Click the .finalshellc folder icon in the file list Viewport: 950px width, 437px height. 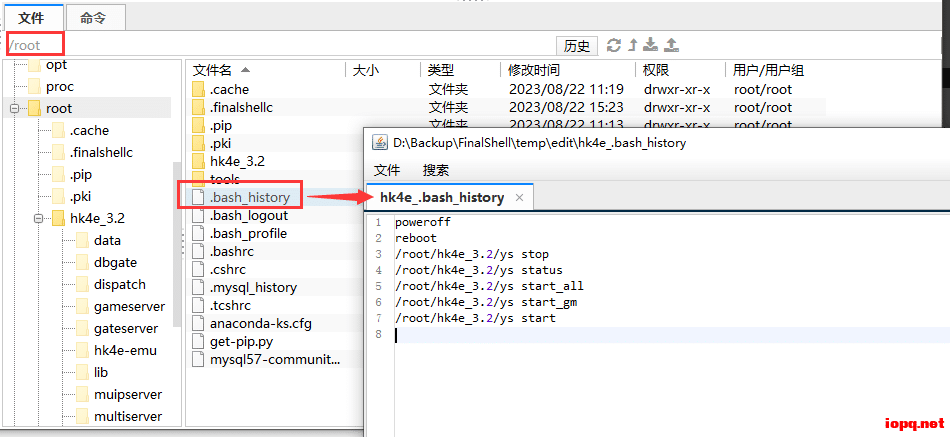pos(198,108)
